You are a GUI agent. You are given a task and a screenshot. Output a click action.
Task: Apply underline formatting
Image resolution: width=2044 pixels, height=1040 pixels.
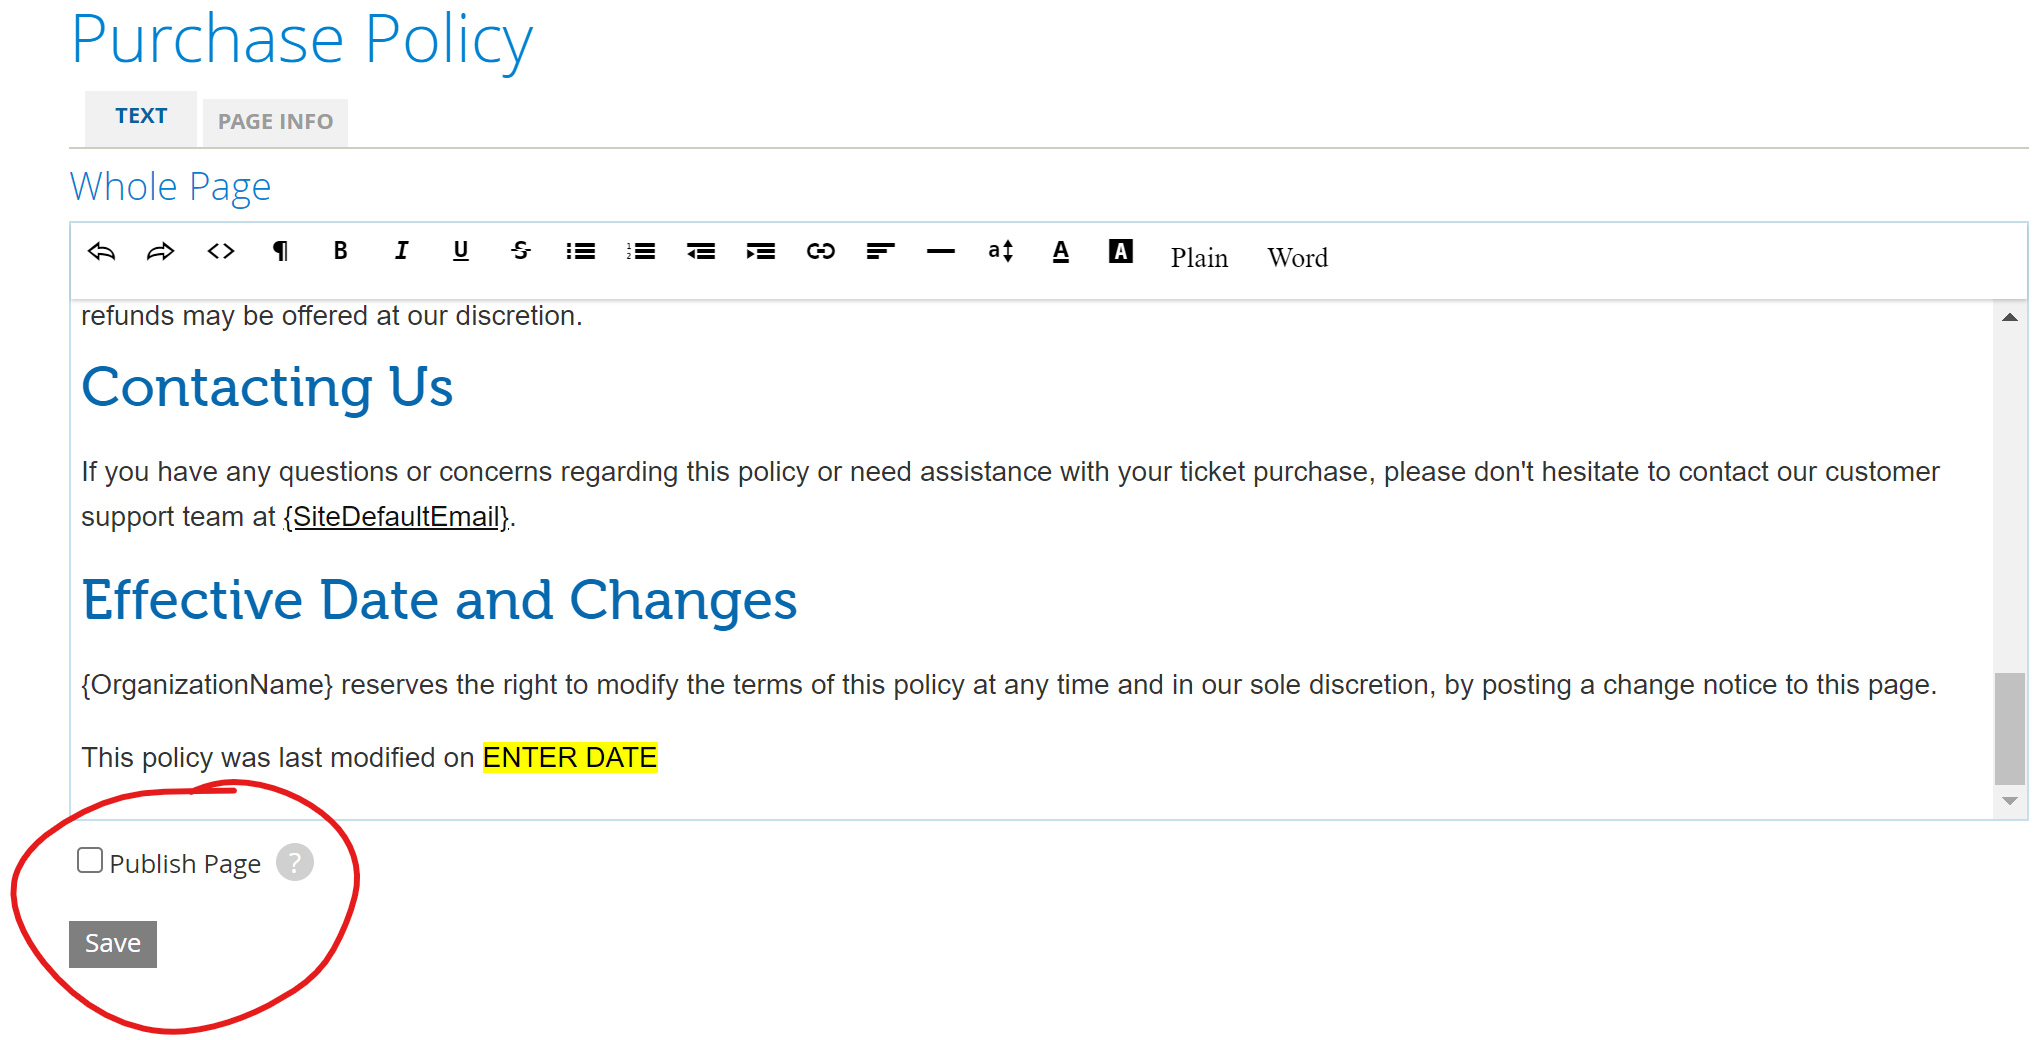461,251
